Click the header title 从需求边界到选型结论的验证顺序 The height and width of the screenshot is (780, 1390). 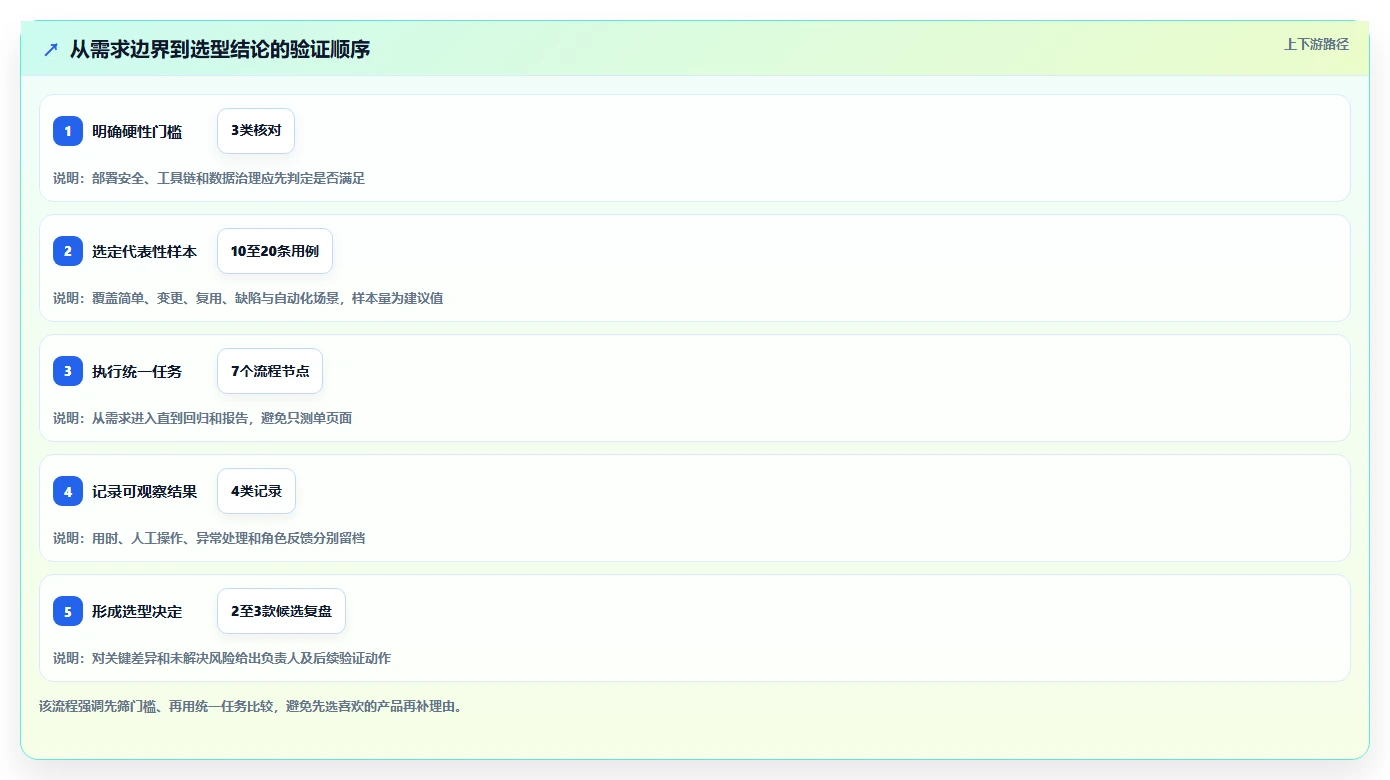click(x=220, y=49)
